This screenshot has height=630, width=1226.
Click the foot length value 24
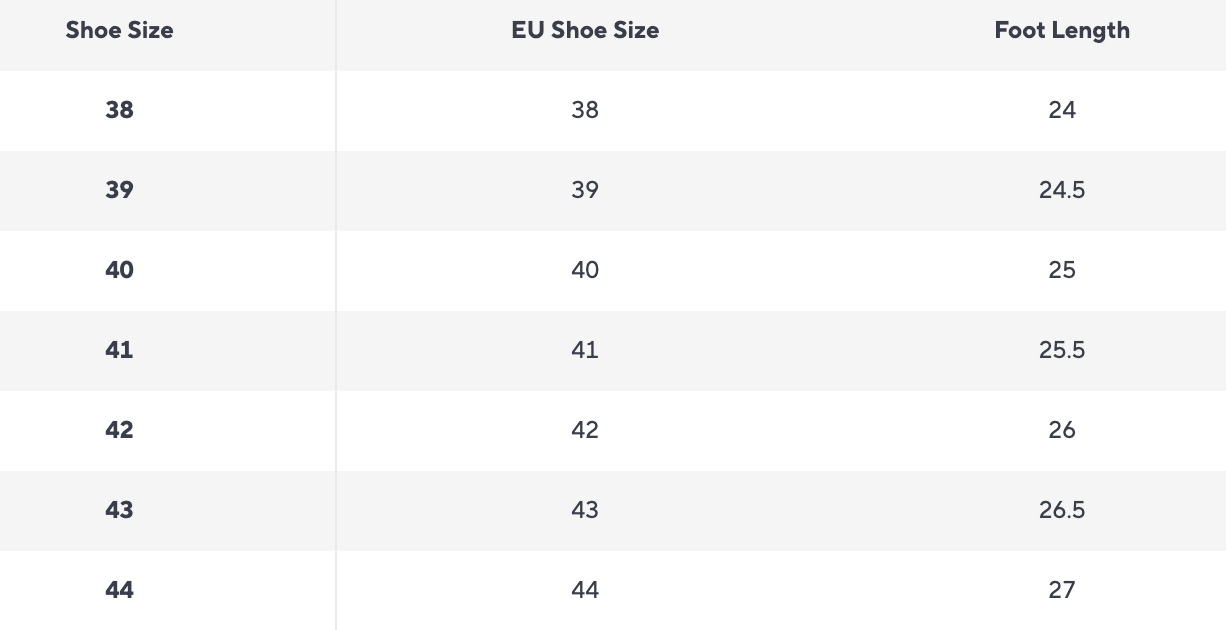click(x=1062, y=110)
